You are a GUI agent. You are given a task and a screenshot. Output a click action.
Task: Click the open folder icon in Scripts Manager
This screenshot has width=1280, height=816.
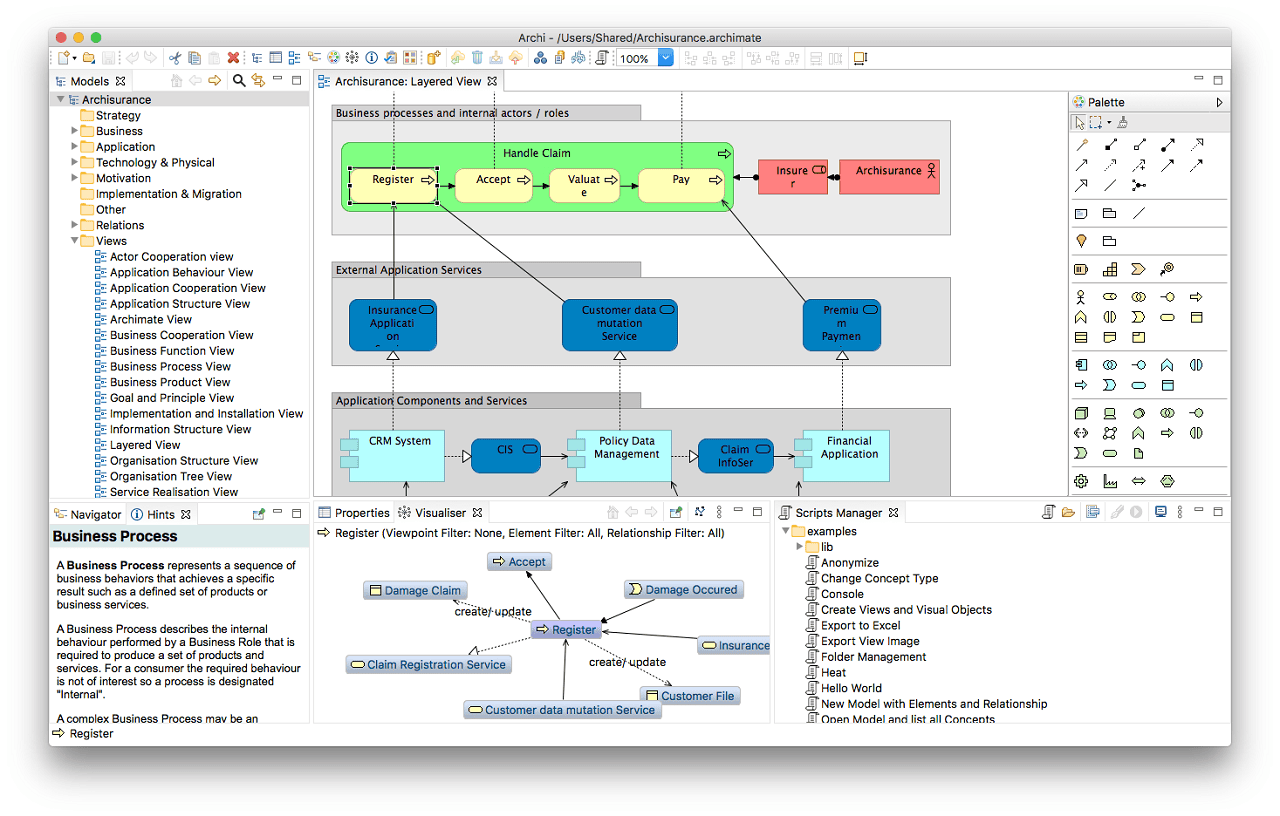1068,512
